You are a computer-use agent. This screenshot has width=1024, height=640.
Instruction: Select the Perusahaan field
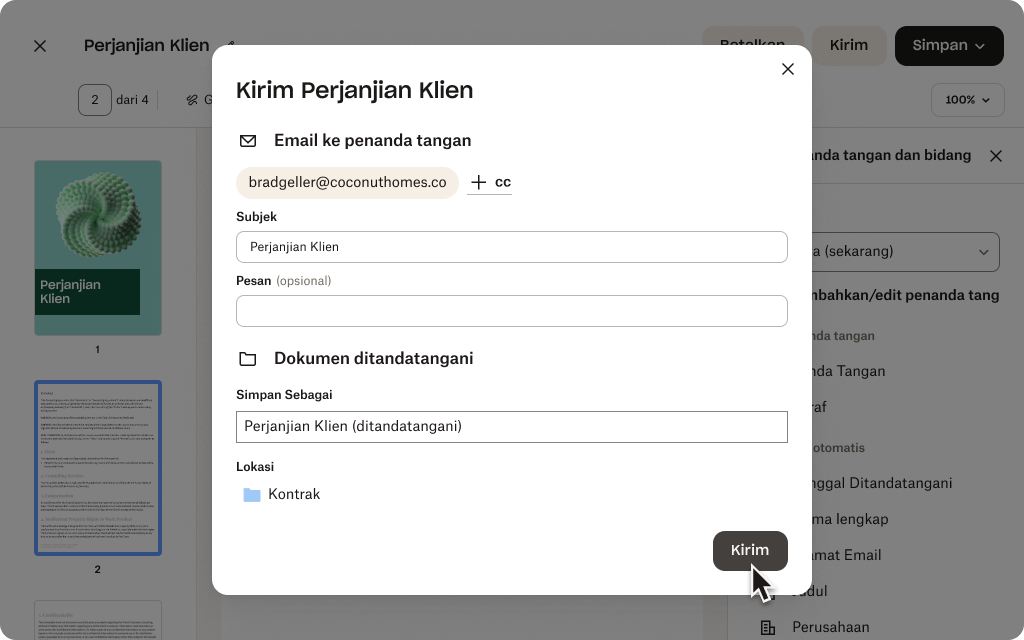pyautogui.click(x=831, y=627)
